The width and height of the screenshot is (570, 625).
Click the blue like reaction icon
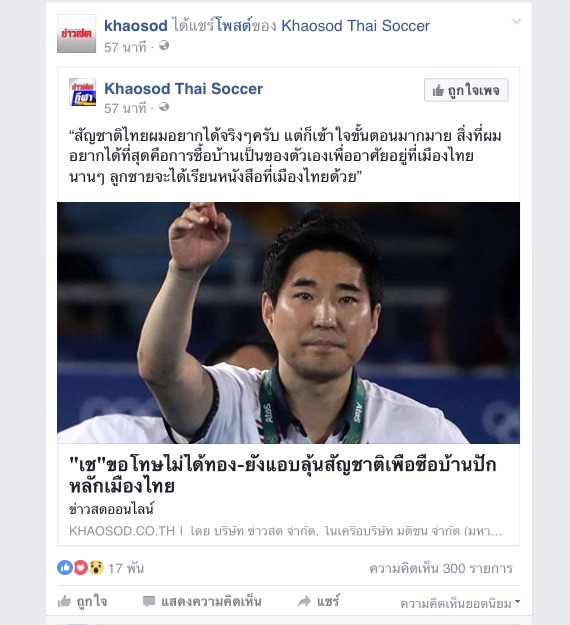65,567
